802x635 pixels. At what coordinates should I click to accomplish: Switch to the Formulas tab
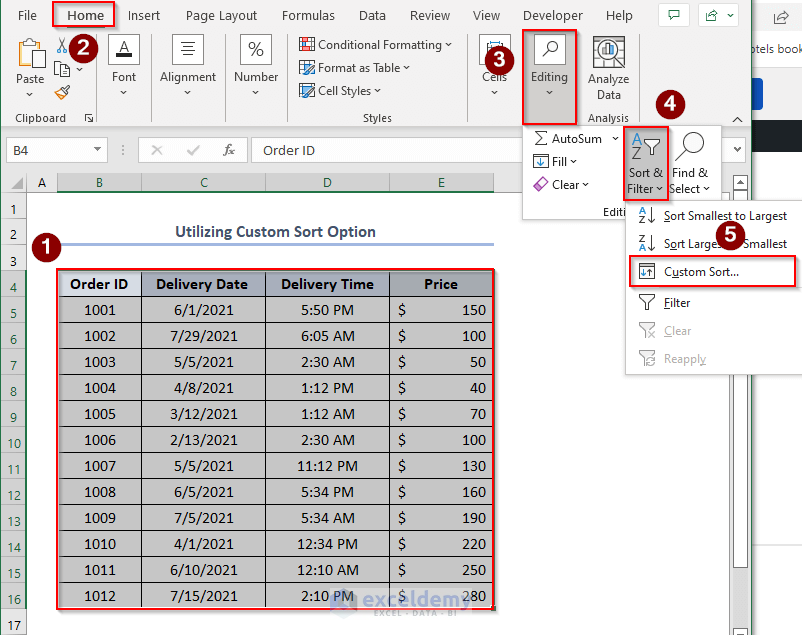tap(308, 16)
